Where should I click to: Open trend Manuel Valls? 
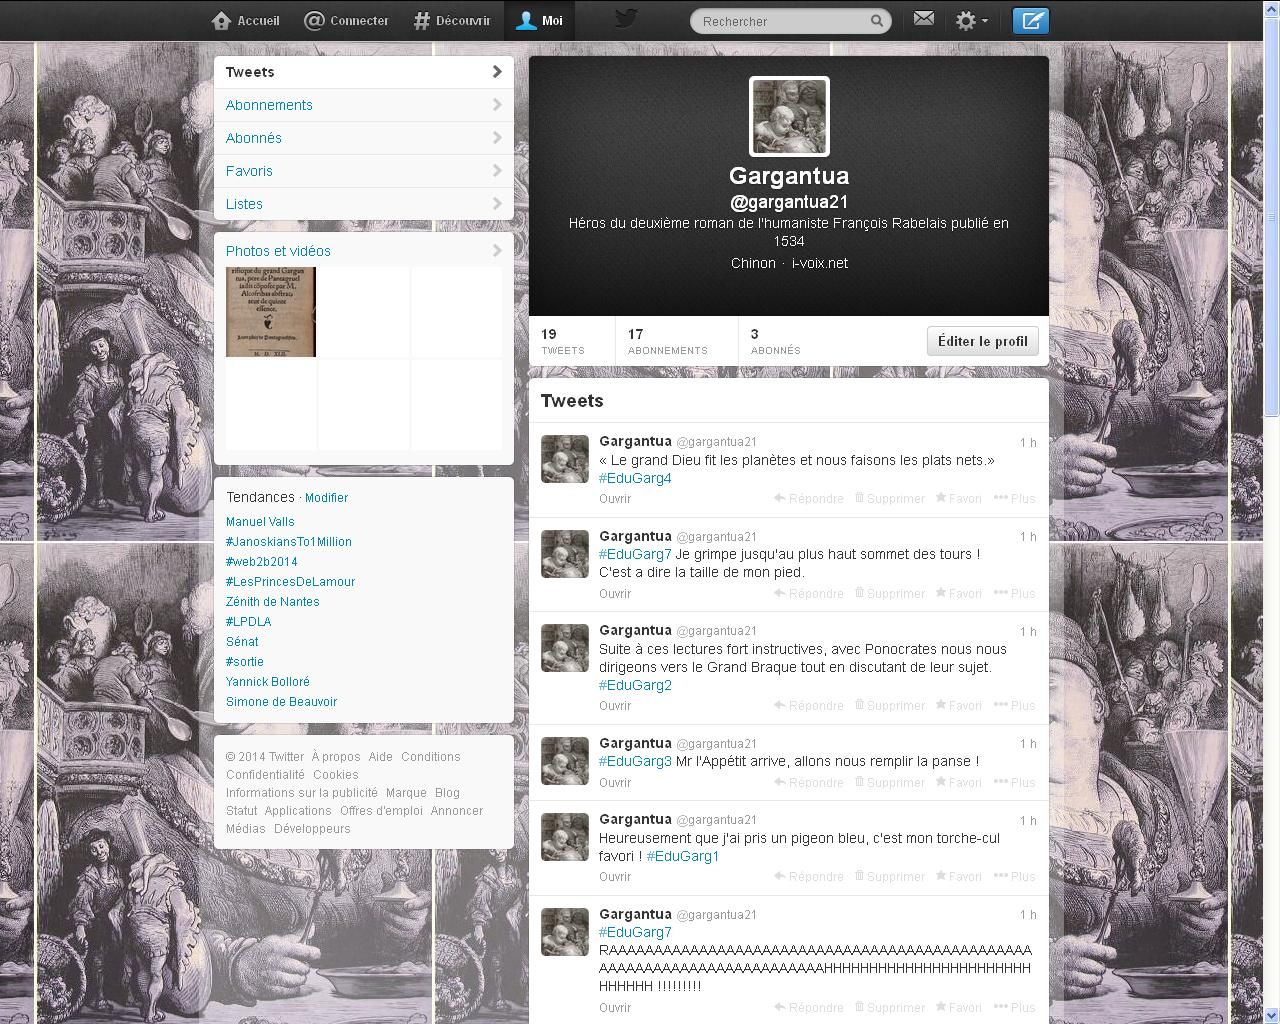[x=260, y=522]
